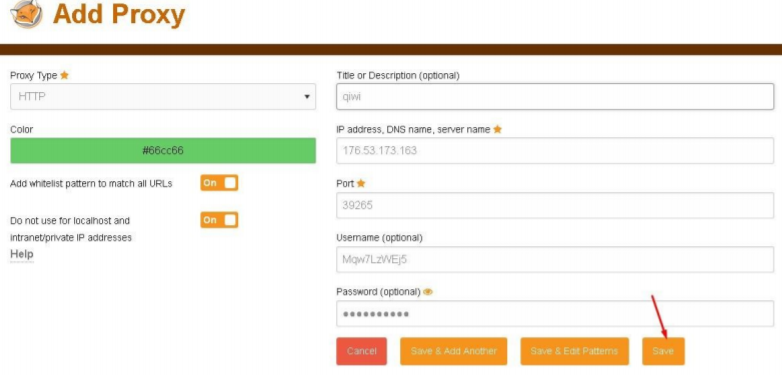Click the dropdown arrow of Proxy Type
The image size is (782, 377).
click(307, 97)
